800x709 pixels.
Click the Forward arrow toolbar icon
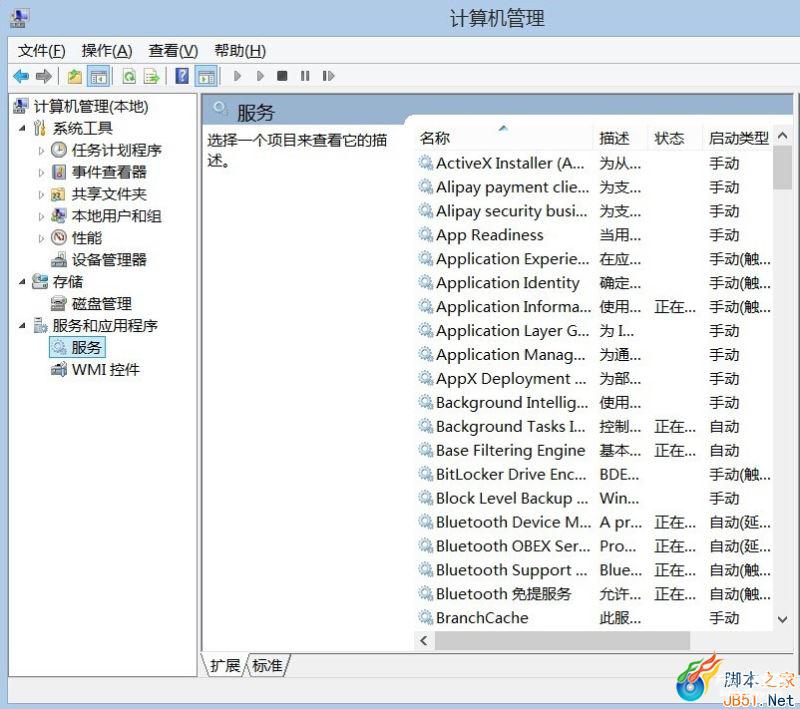tap(44, 77)
